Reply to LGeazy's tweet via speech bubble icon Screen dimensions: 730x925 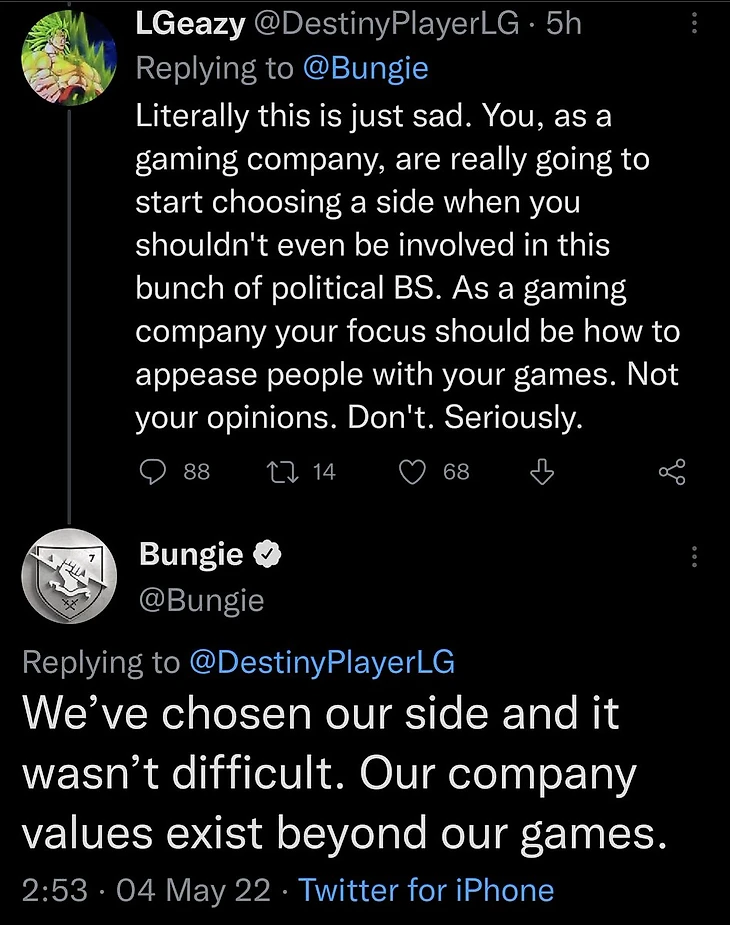(150, 471)
